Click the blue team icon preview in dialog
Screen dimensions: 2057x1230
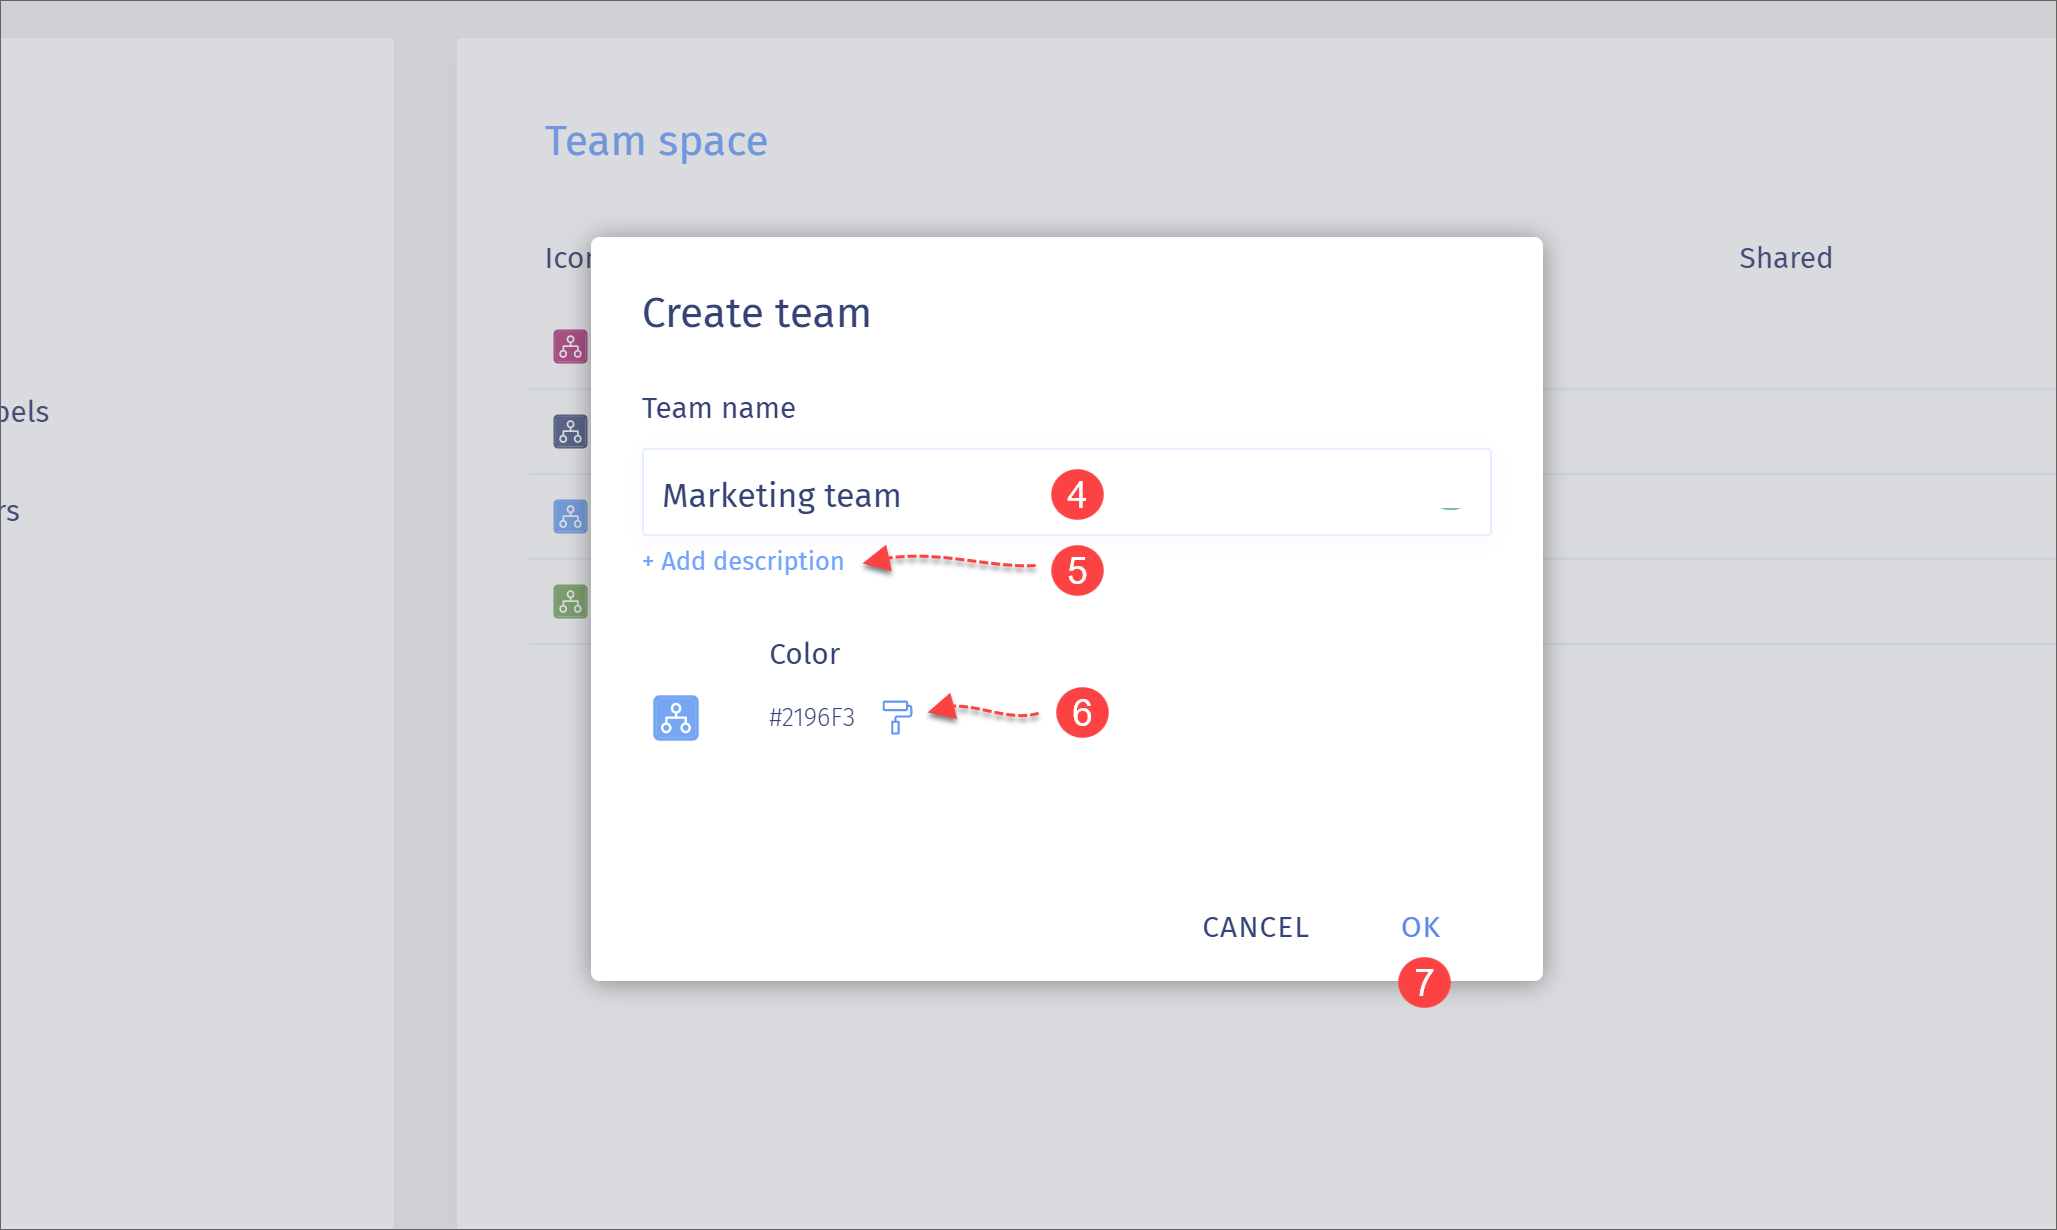coord(676,718)
